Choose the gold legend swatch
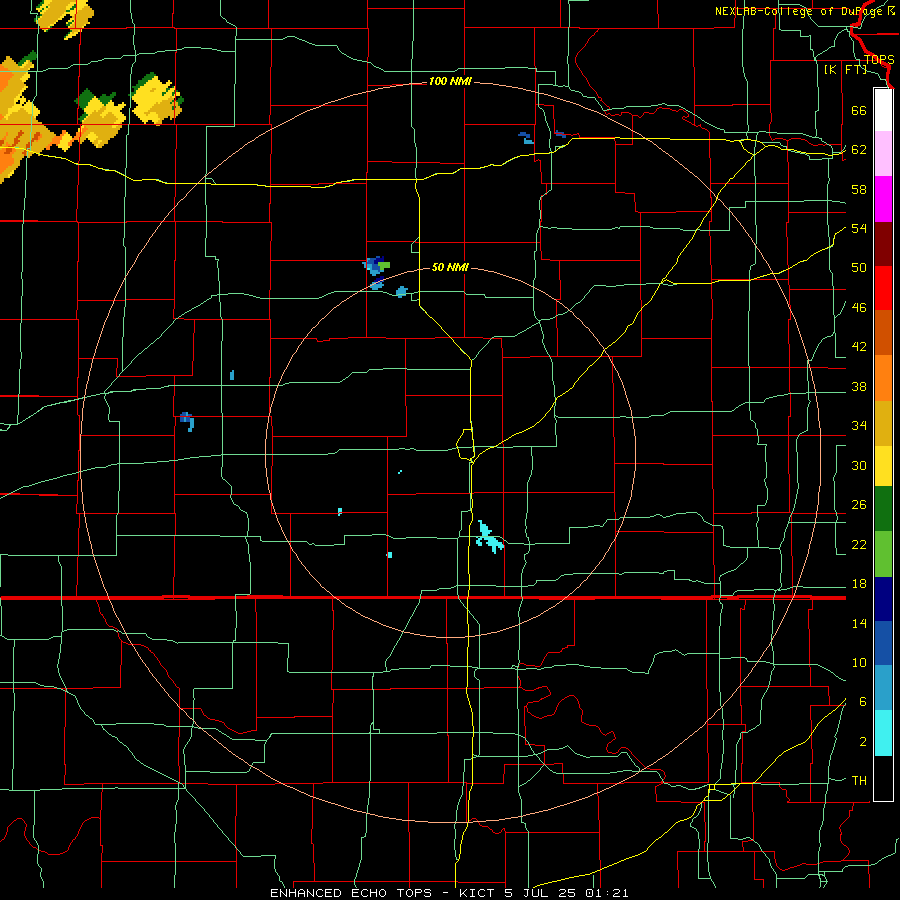This screenshot has width=900, height=900. pyautogui.click(x=883, y=423)
